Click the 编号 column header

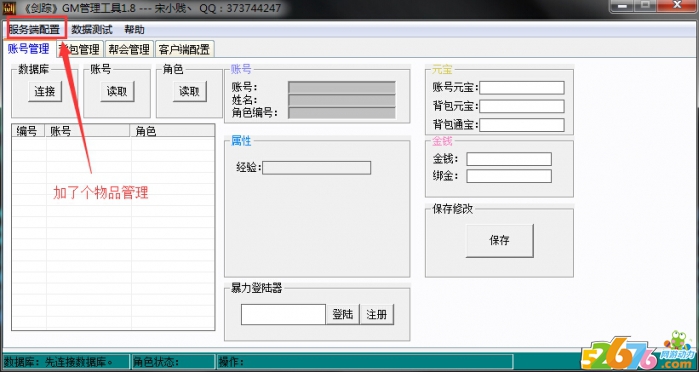point(29,131)
